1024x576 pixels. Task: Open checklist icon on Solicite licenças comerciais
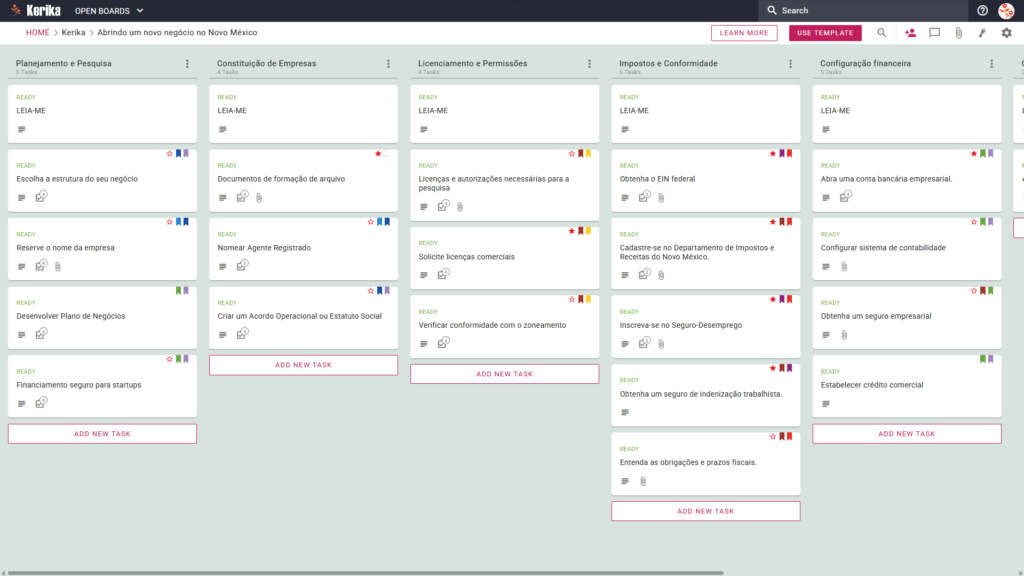443,274
